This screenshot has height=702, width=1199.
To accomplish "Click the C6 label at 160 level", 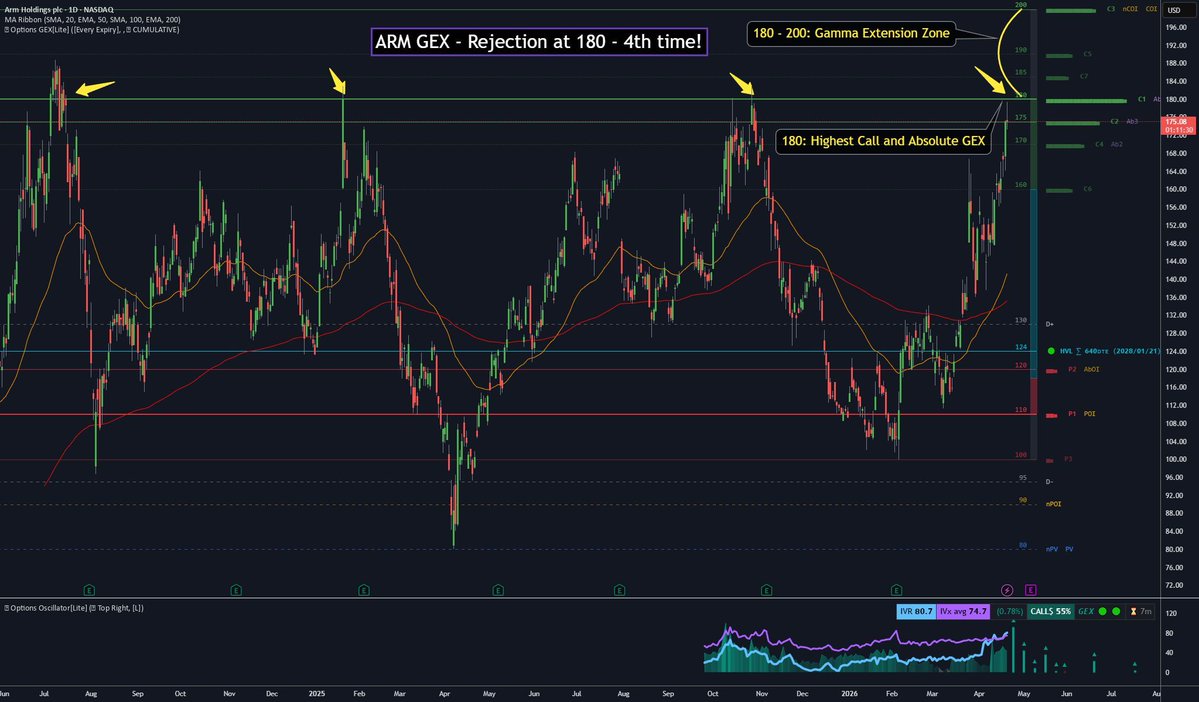I will (1087, 189).
